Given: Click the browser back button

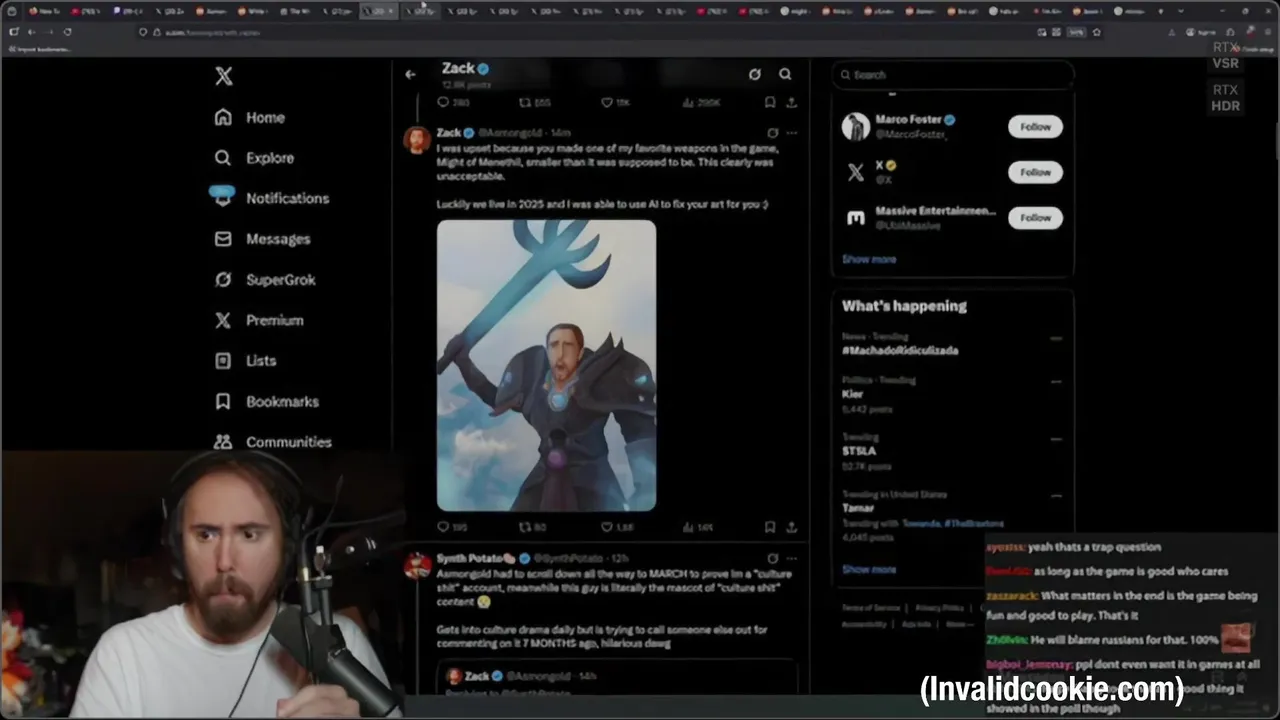Looking at the screenshot, I should coord(30,32).
